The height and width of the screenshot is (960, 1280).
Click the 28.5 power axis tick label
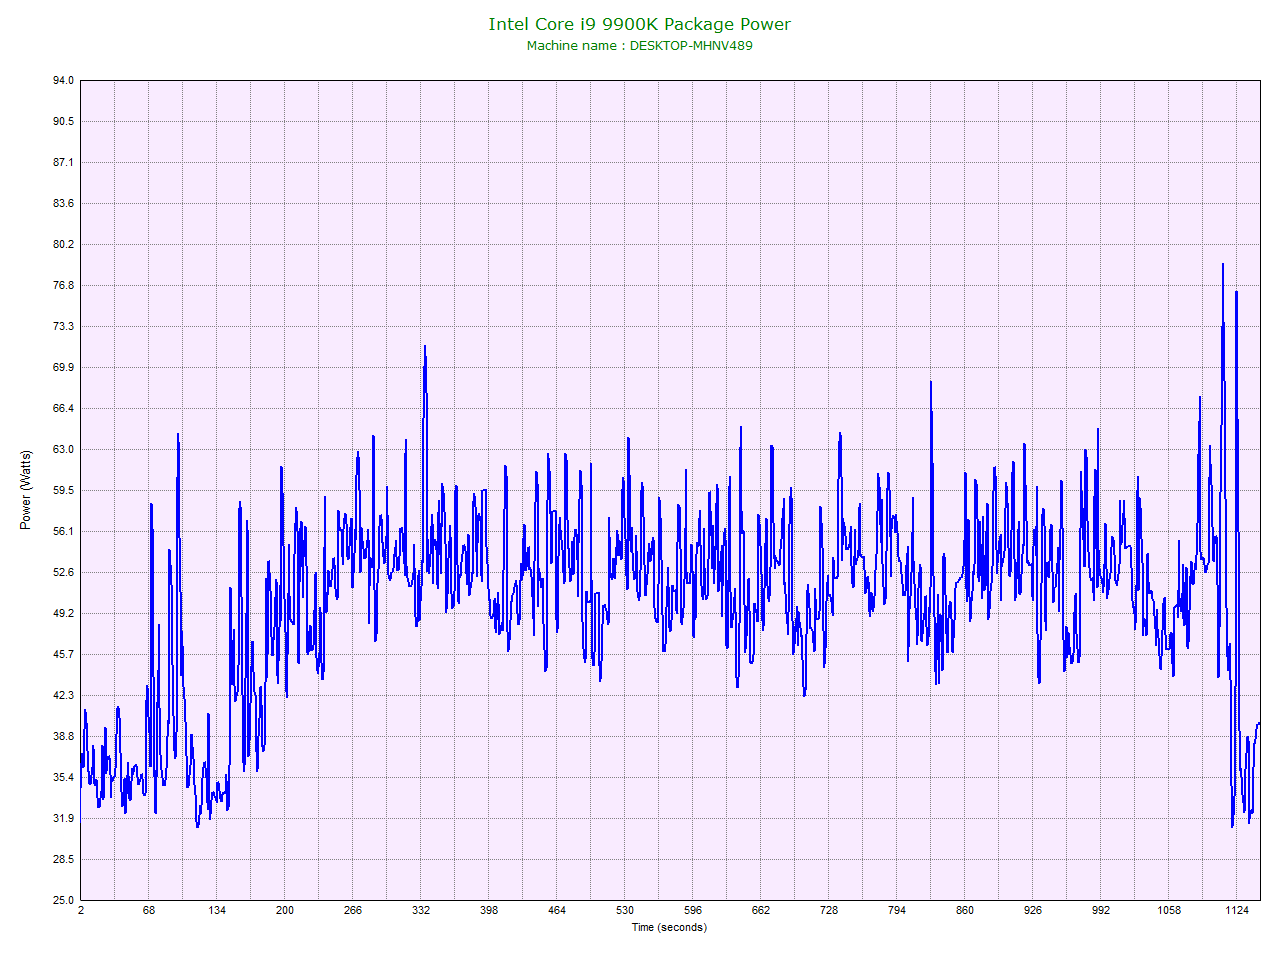pos(63,860)
